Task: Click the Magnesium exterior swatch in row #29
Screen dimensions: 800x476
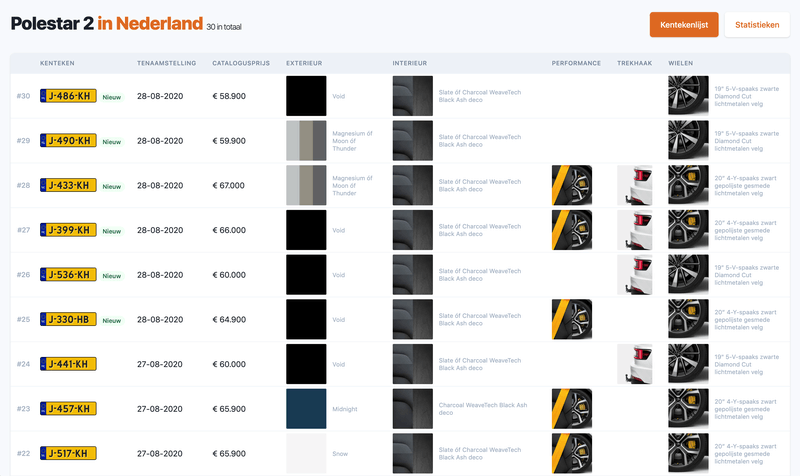Action: click(x=306, y=141)
